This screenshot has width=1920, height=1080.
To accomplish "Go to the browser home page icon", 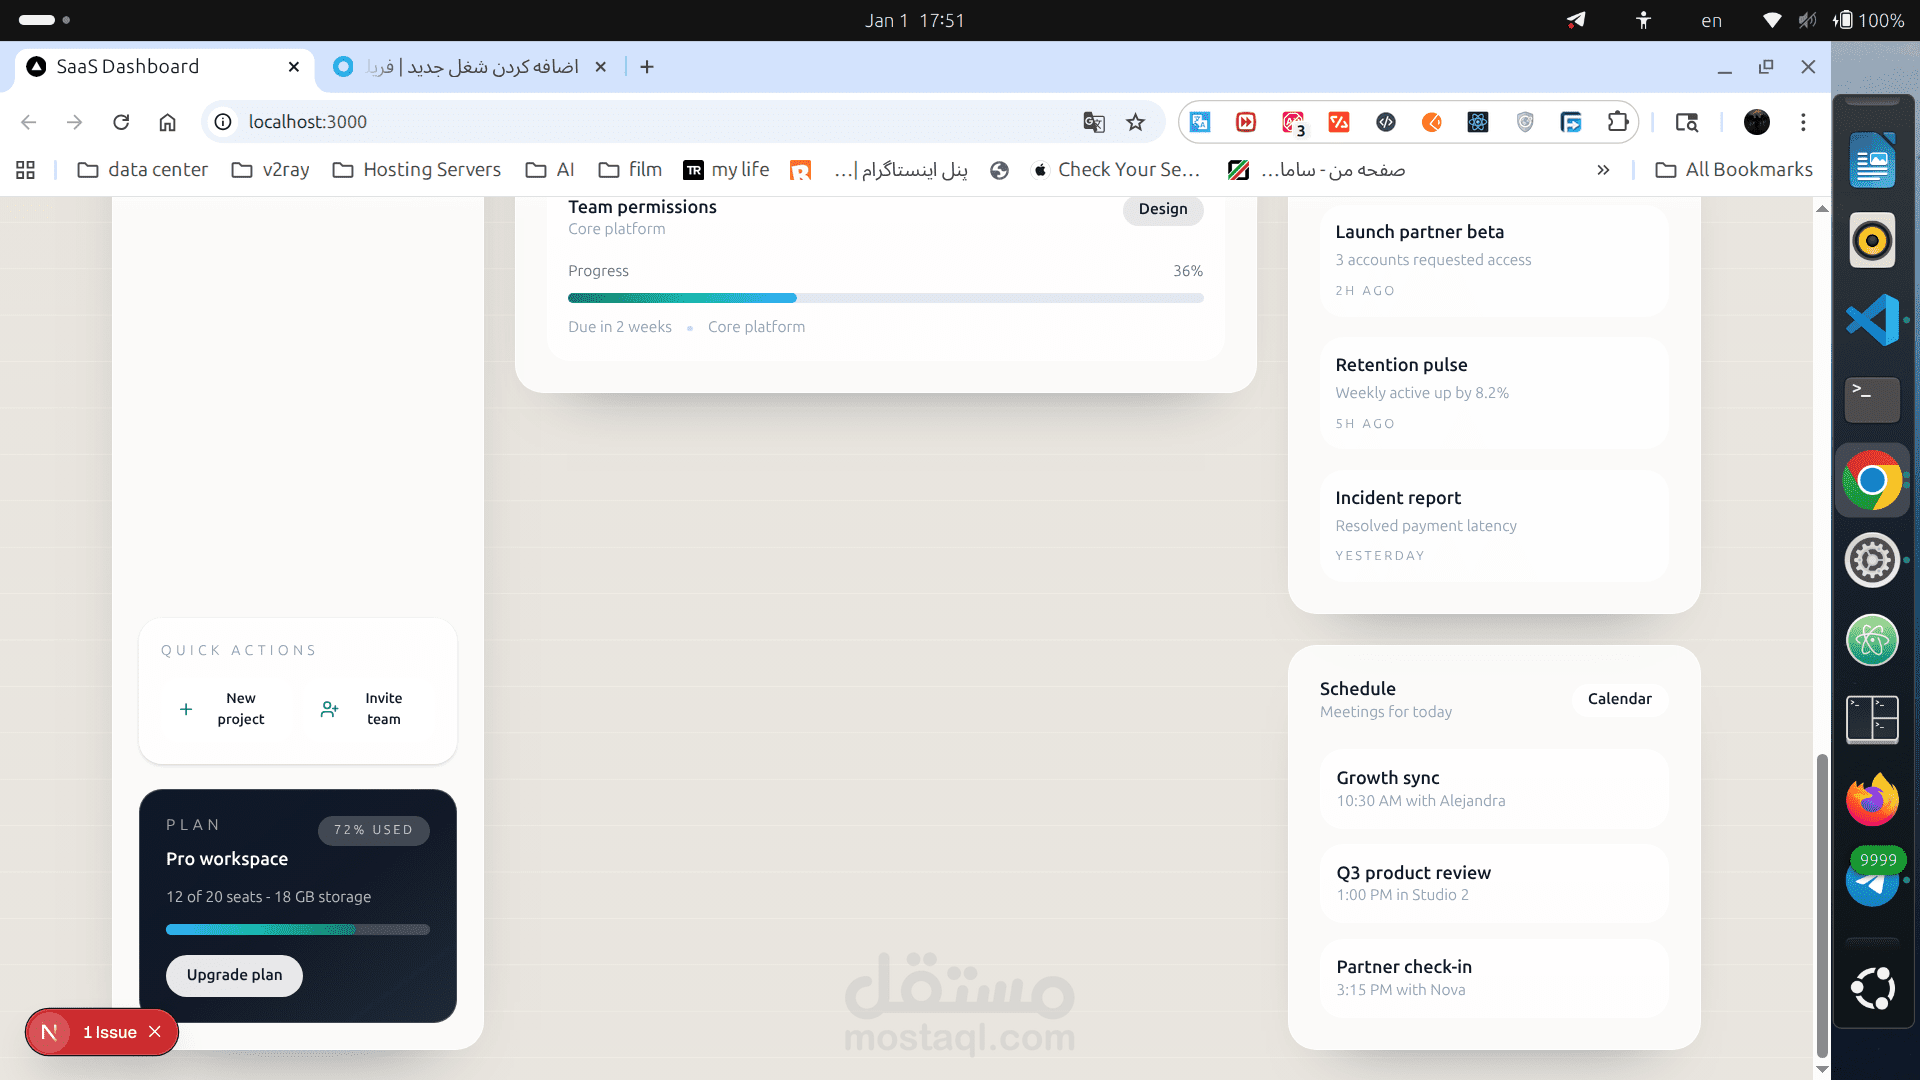I will (167, 122).
